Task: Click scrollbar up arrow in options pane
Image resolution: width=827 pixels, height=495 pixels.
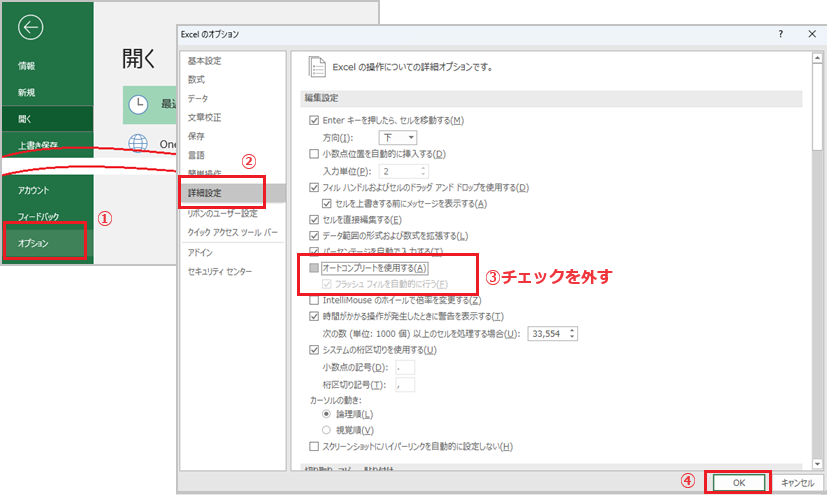Action: pyautogui.click(x=817, y=57)
